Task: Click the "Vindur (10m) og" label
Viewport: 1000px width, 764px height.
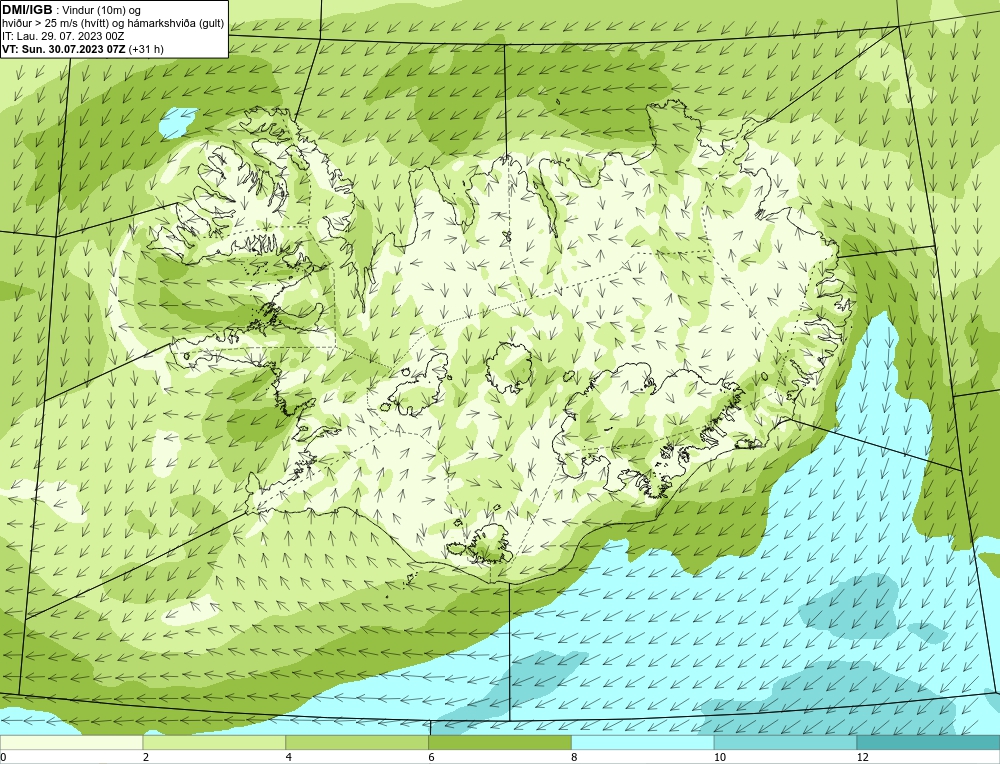Action: pyautogui.click(x=103, y=10)
